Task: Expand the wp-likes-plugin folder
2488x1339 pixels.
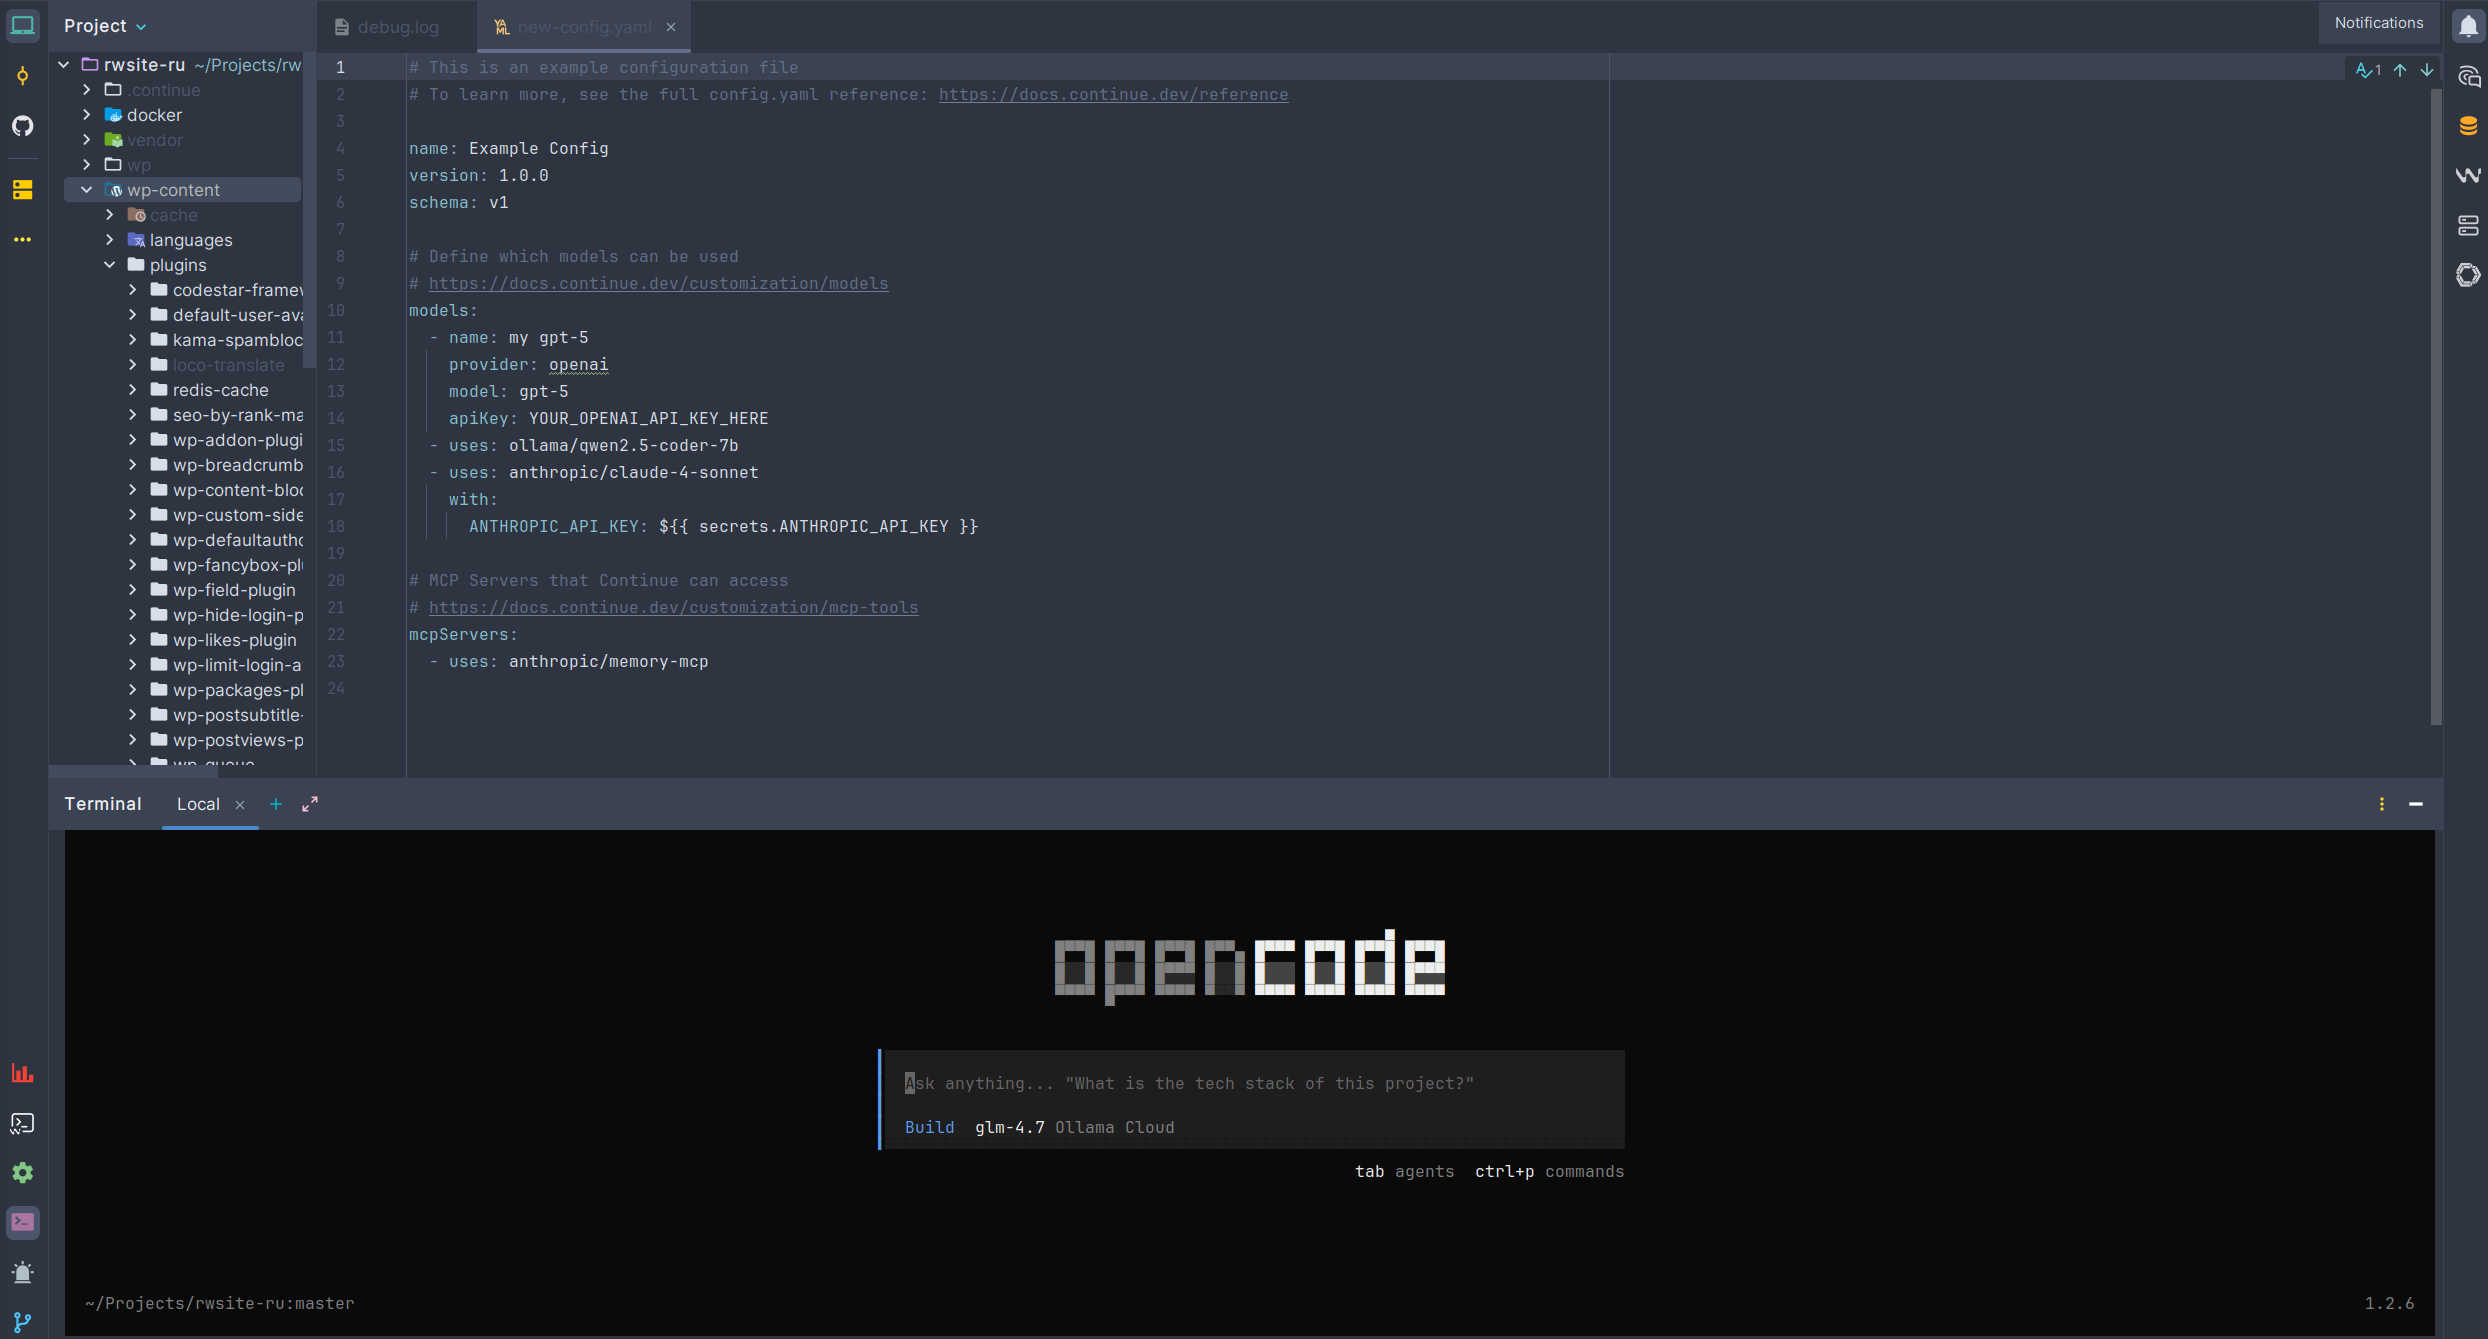Action: (x=133, y=640)
